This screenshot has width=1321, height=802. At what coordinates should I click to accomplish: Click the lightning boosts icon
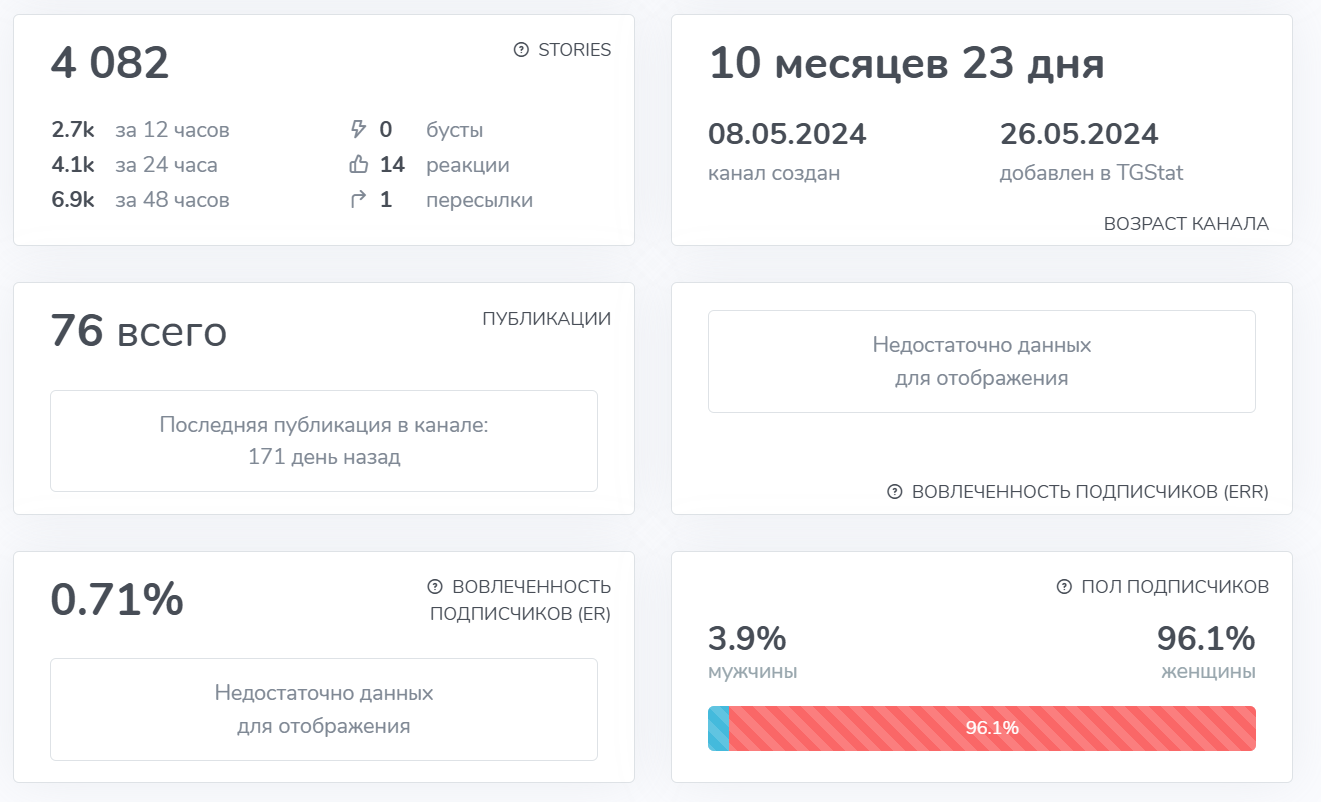[358, 130]
